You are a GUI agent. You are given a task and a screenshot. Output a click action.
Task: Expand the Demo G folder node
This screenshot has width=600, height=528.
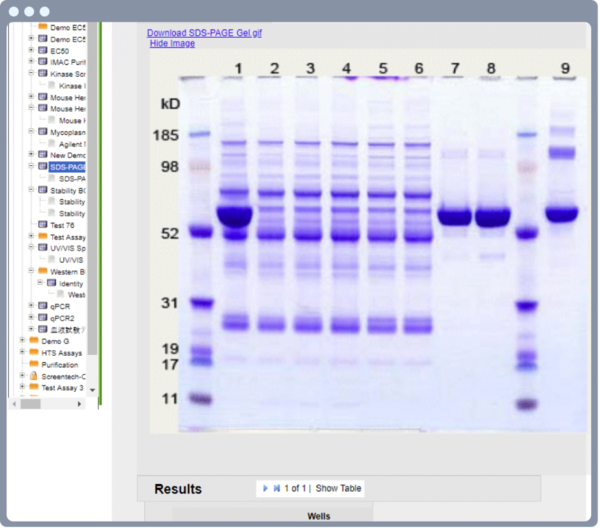(x=22, y=341)
